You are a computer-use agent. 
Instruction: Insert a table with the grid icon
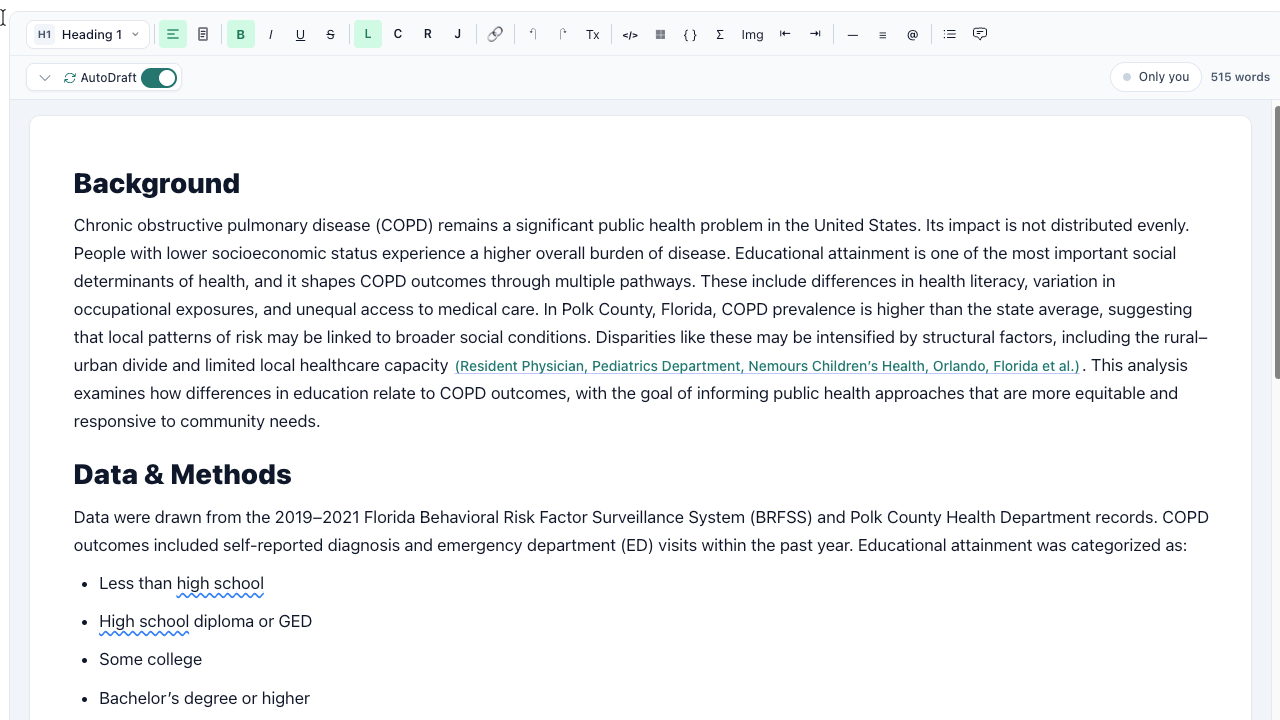point(660,34)
